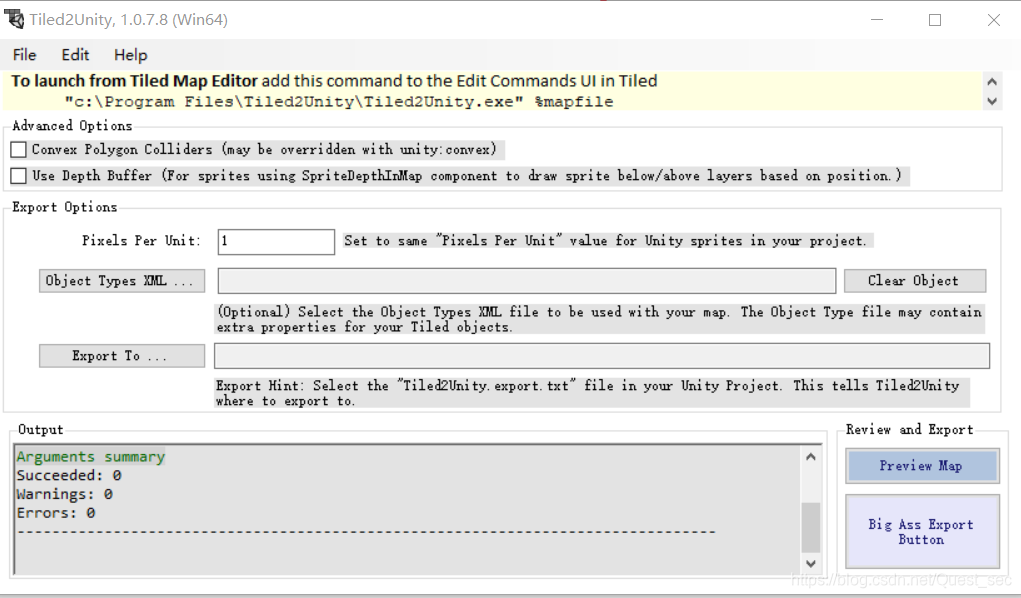Click the Tiled2Unity app icon in title bar
The height and width of the screenshot is (598, 1021).
pyautogui.click(x=14, y=20)
